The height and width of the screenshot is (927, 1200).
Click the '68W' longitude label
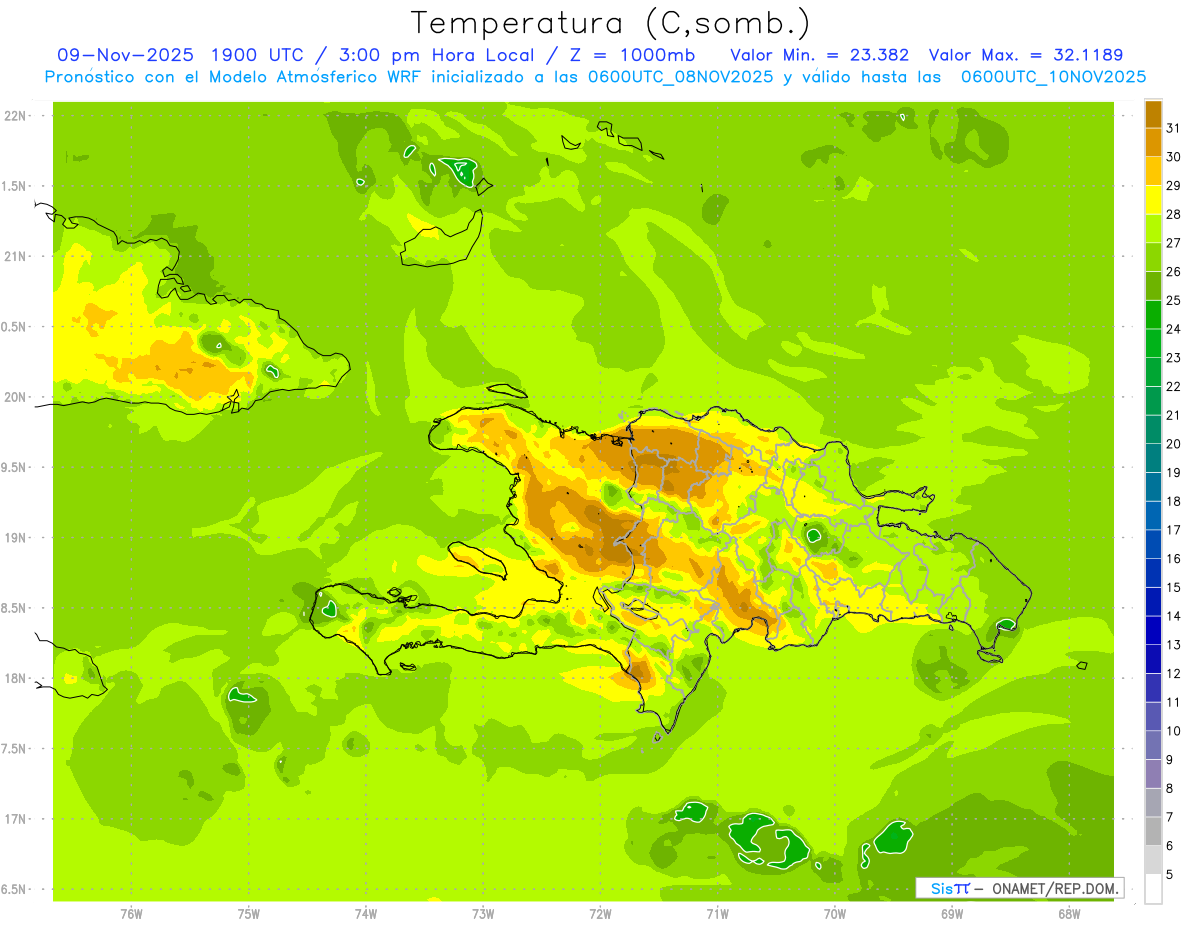click(1069, 913)
